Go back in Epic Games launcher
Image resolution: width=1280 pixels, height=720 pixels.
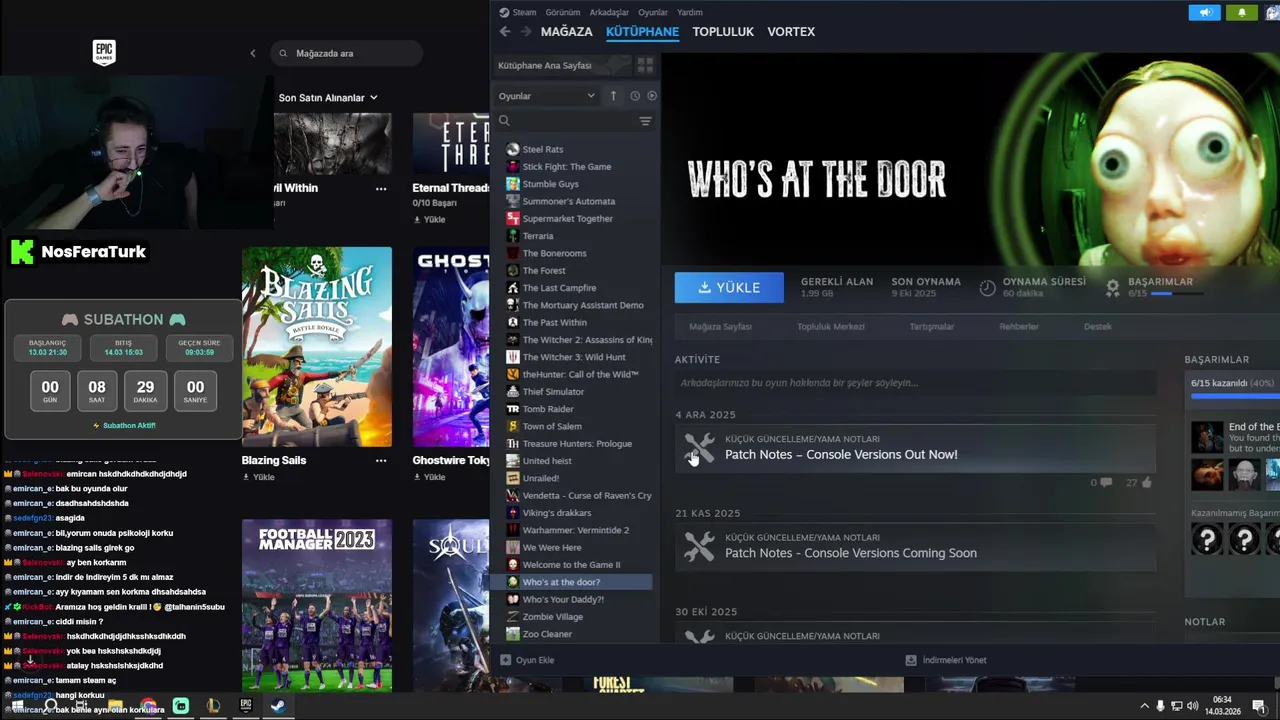[252, 53]
